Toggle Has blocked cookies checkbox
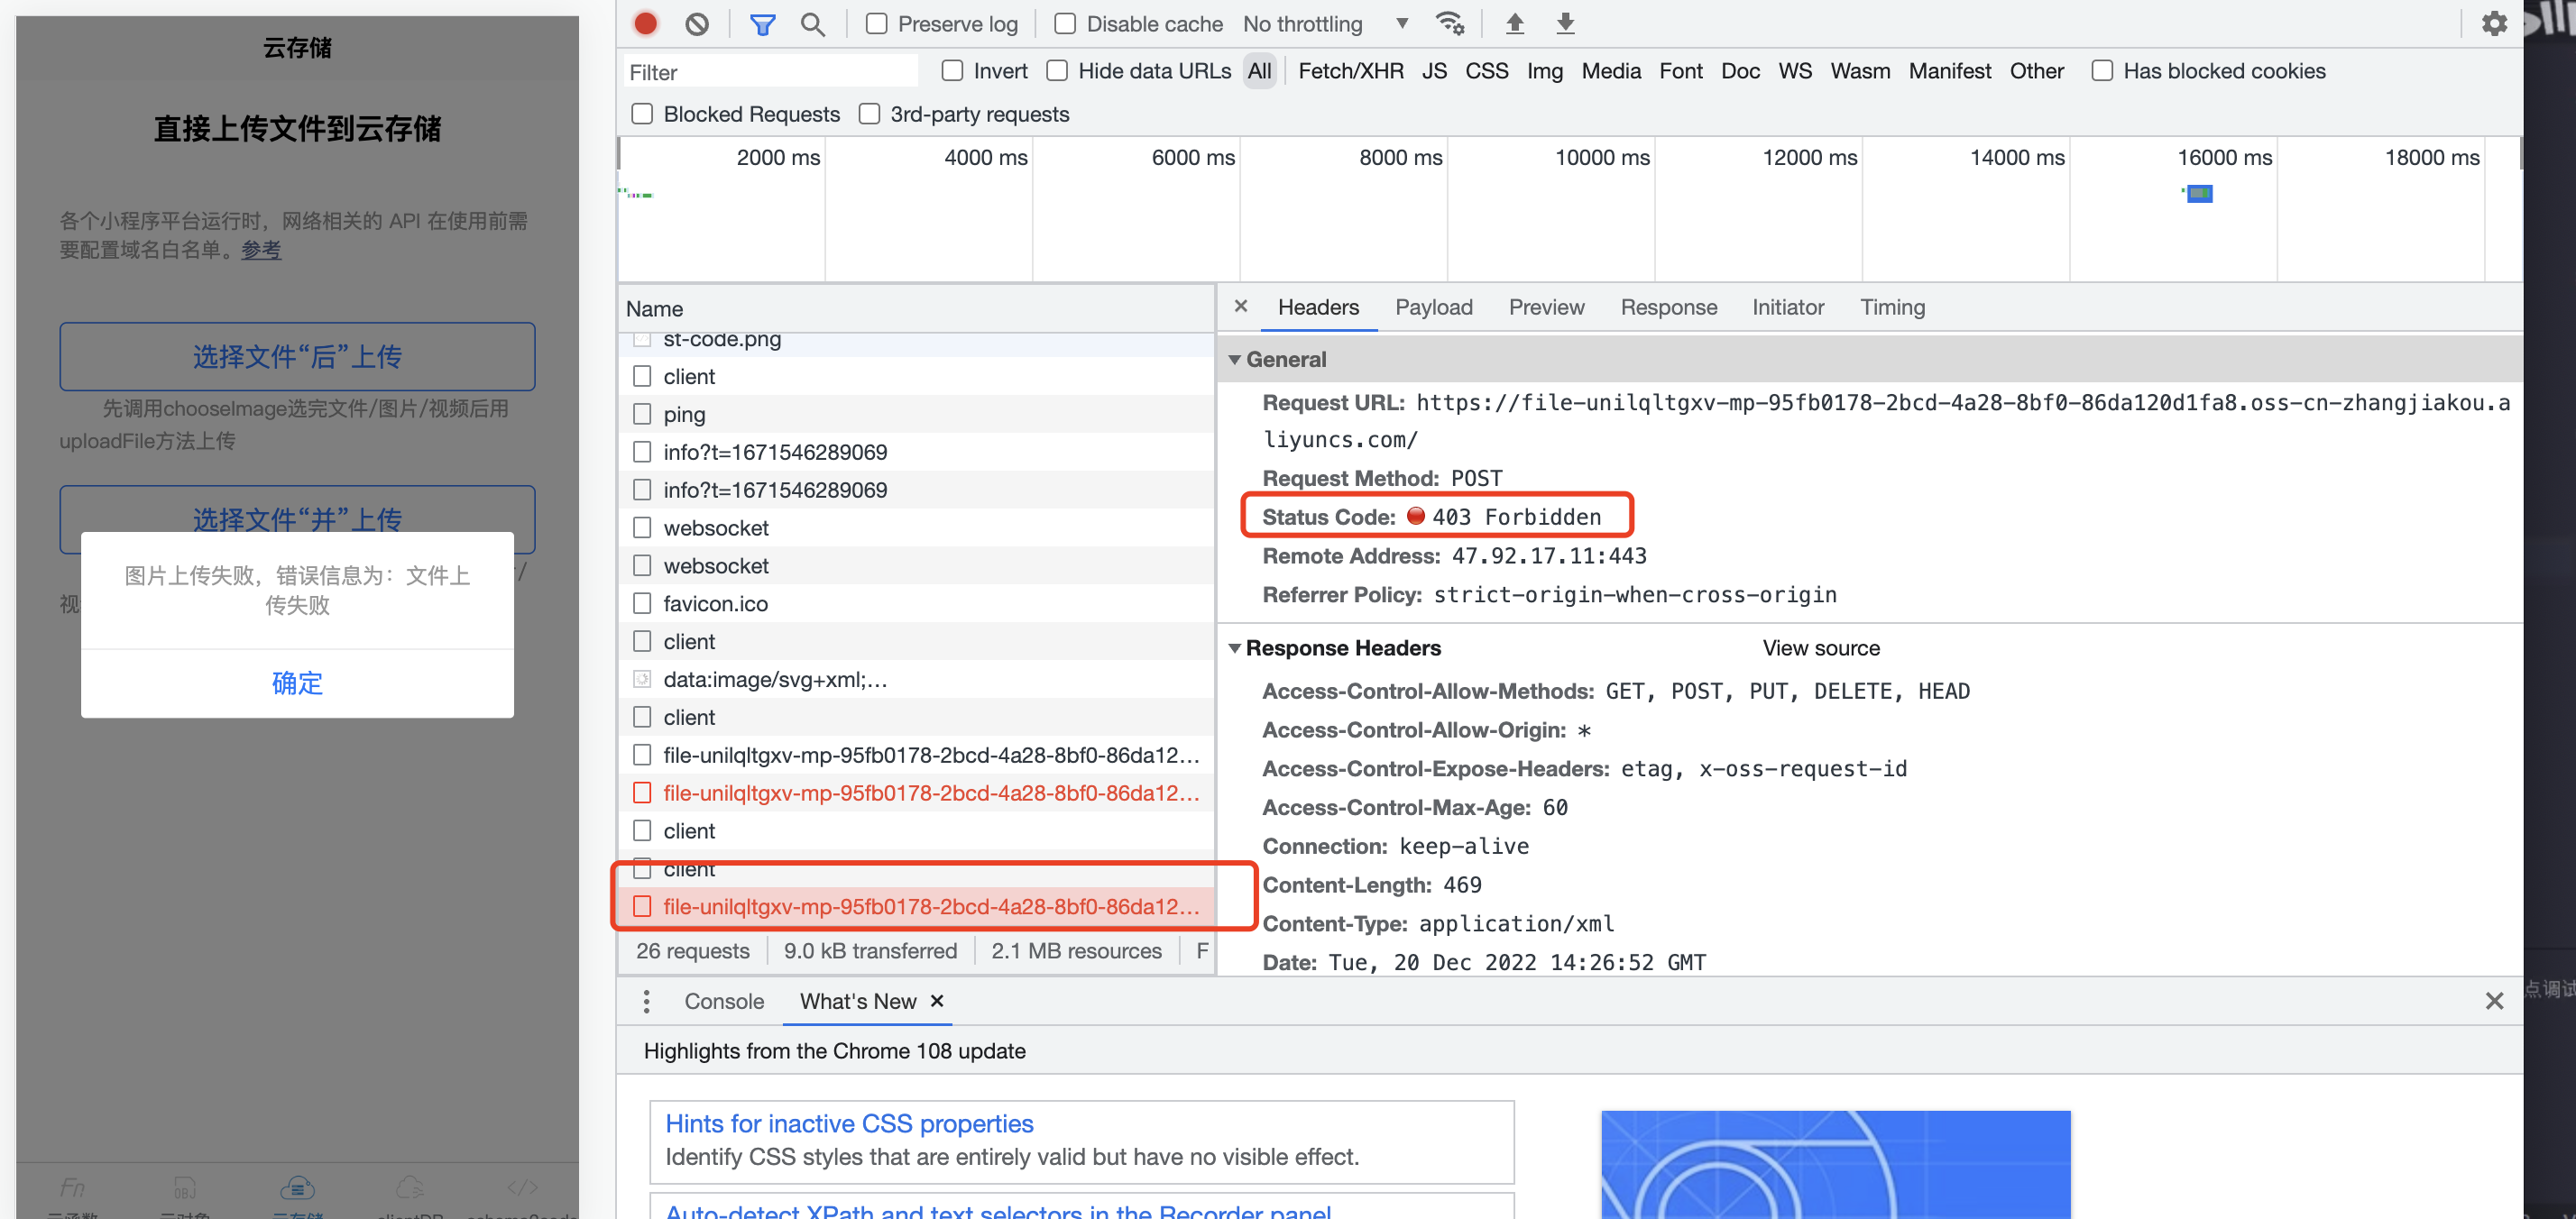Screen dimensions: 2576x1219 (2102, 71)
